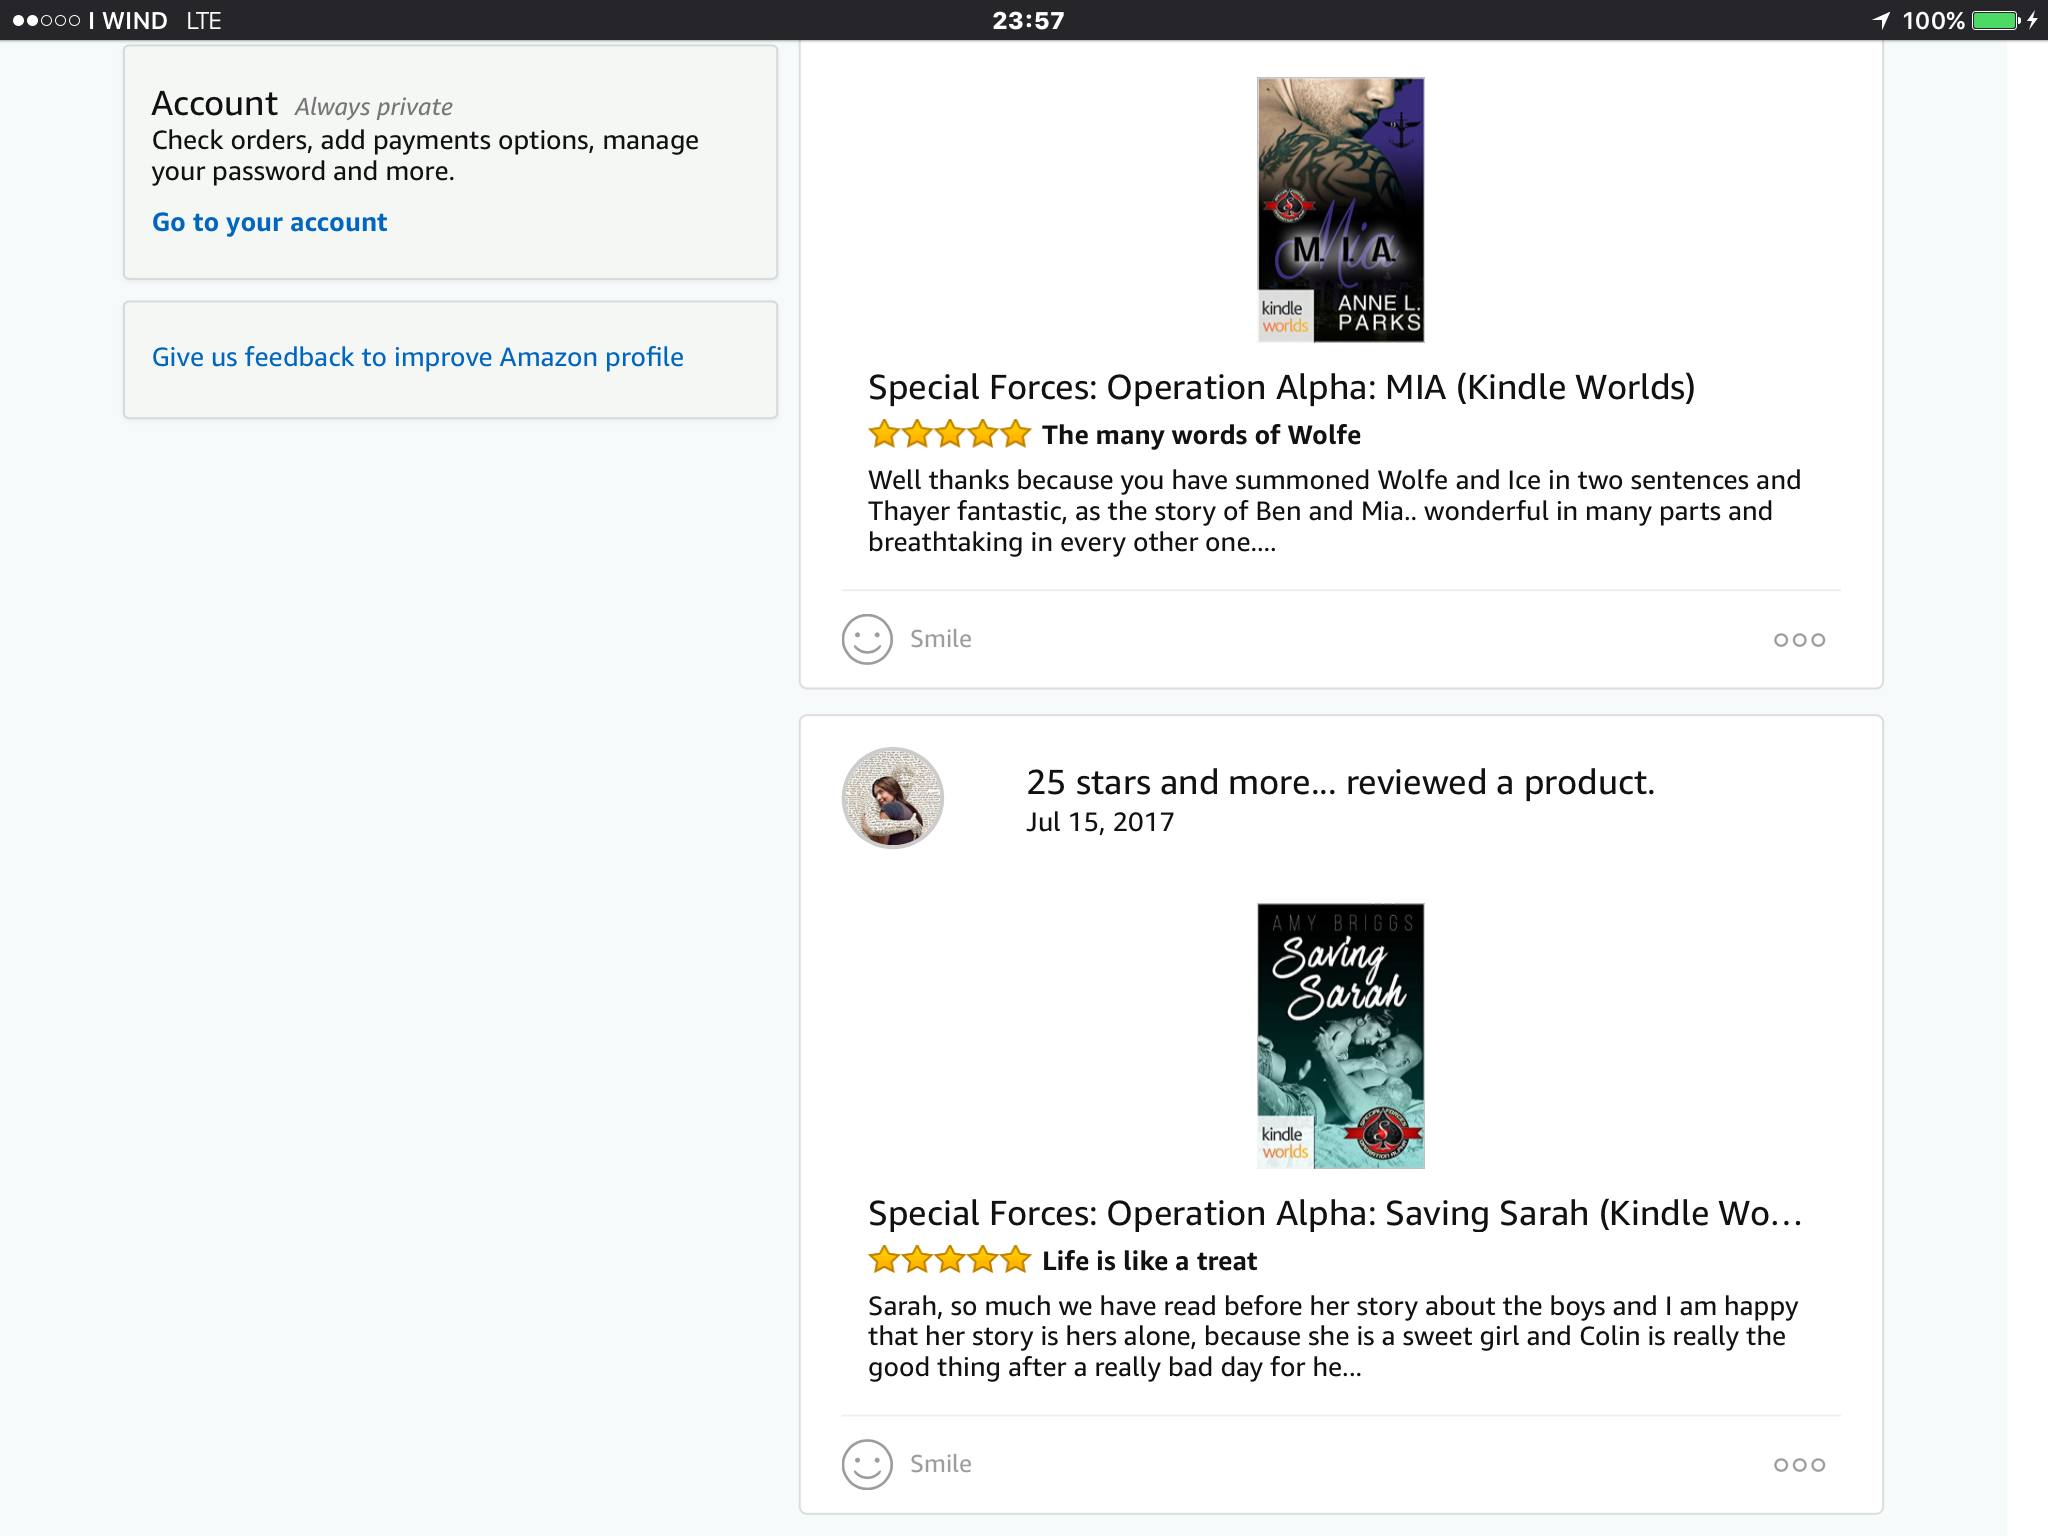This screenshot has height=1536, width=2048.
Task: Tap the Smile face icon under Saving Sarah review
Action: (867, 1464)
